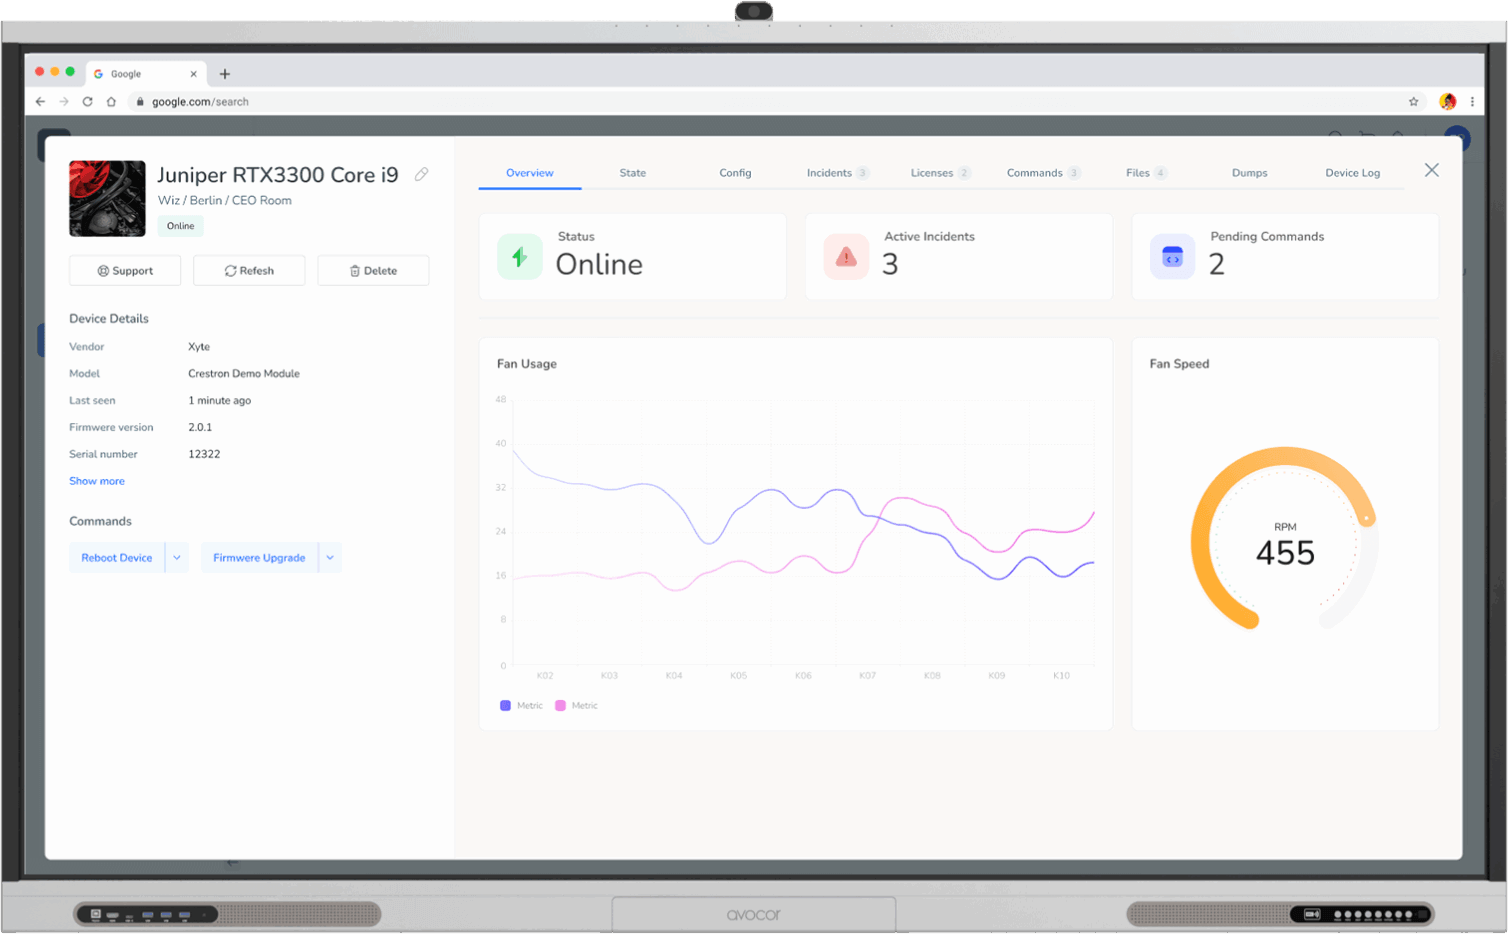Click the Pending Commands code icon
1508x934 pixels.
(x=1172, y=257)
